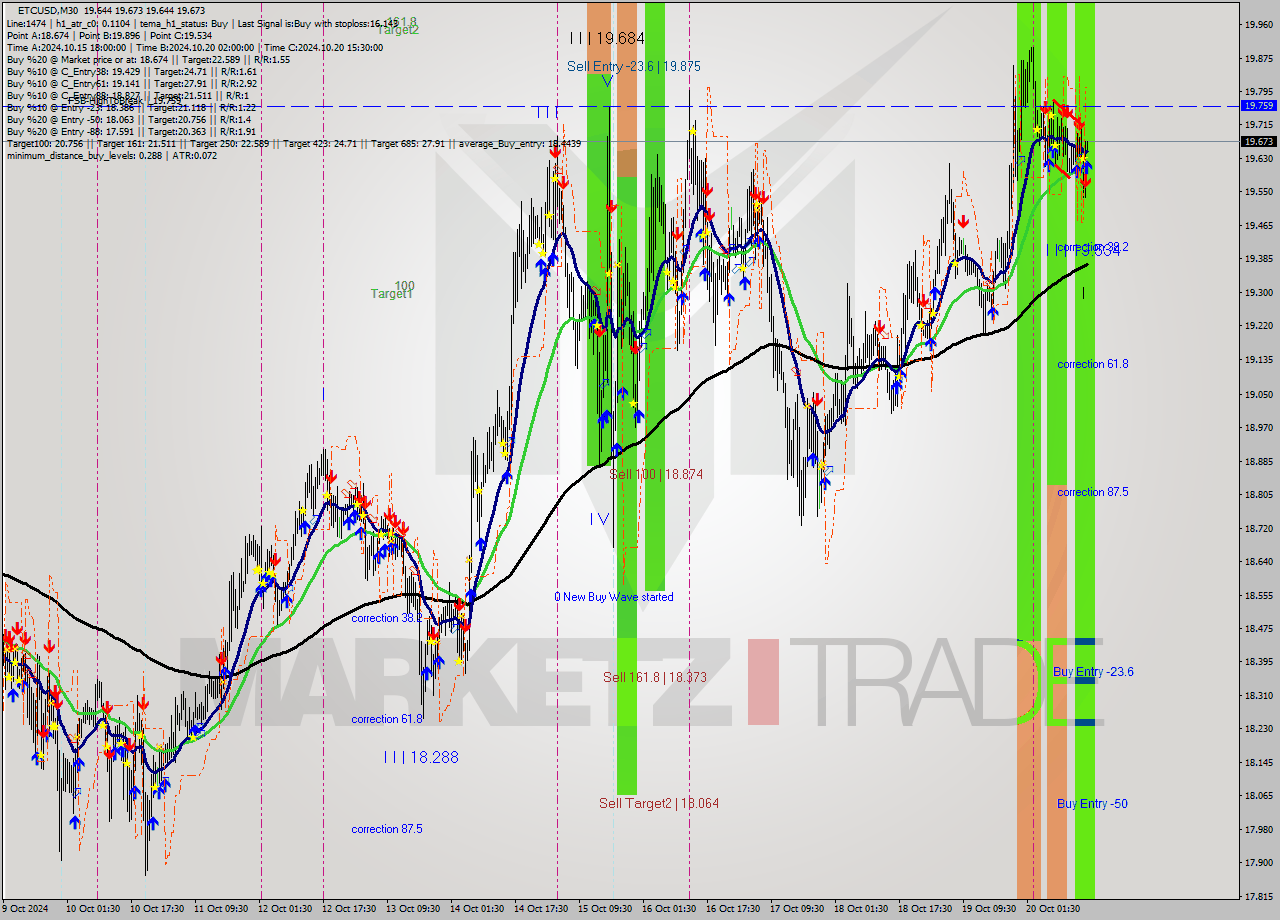
Task: Click the 'Sell Target2 | 18.064' label
Action: 659,803
